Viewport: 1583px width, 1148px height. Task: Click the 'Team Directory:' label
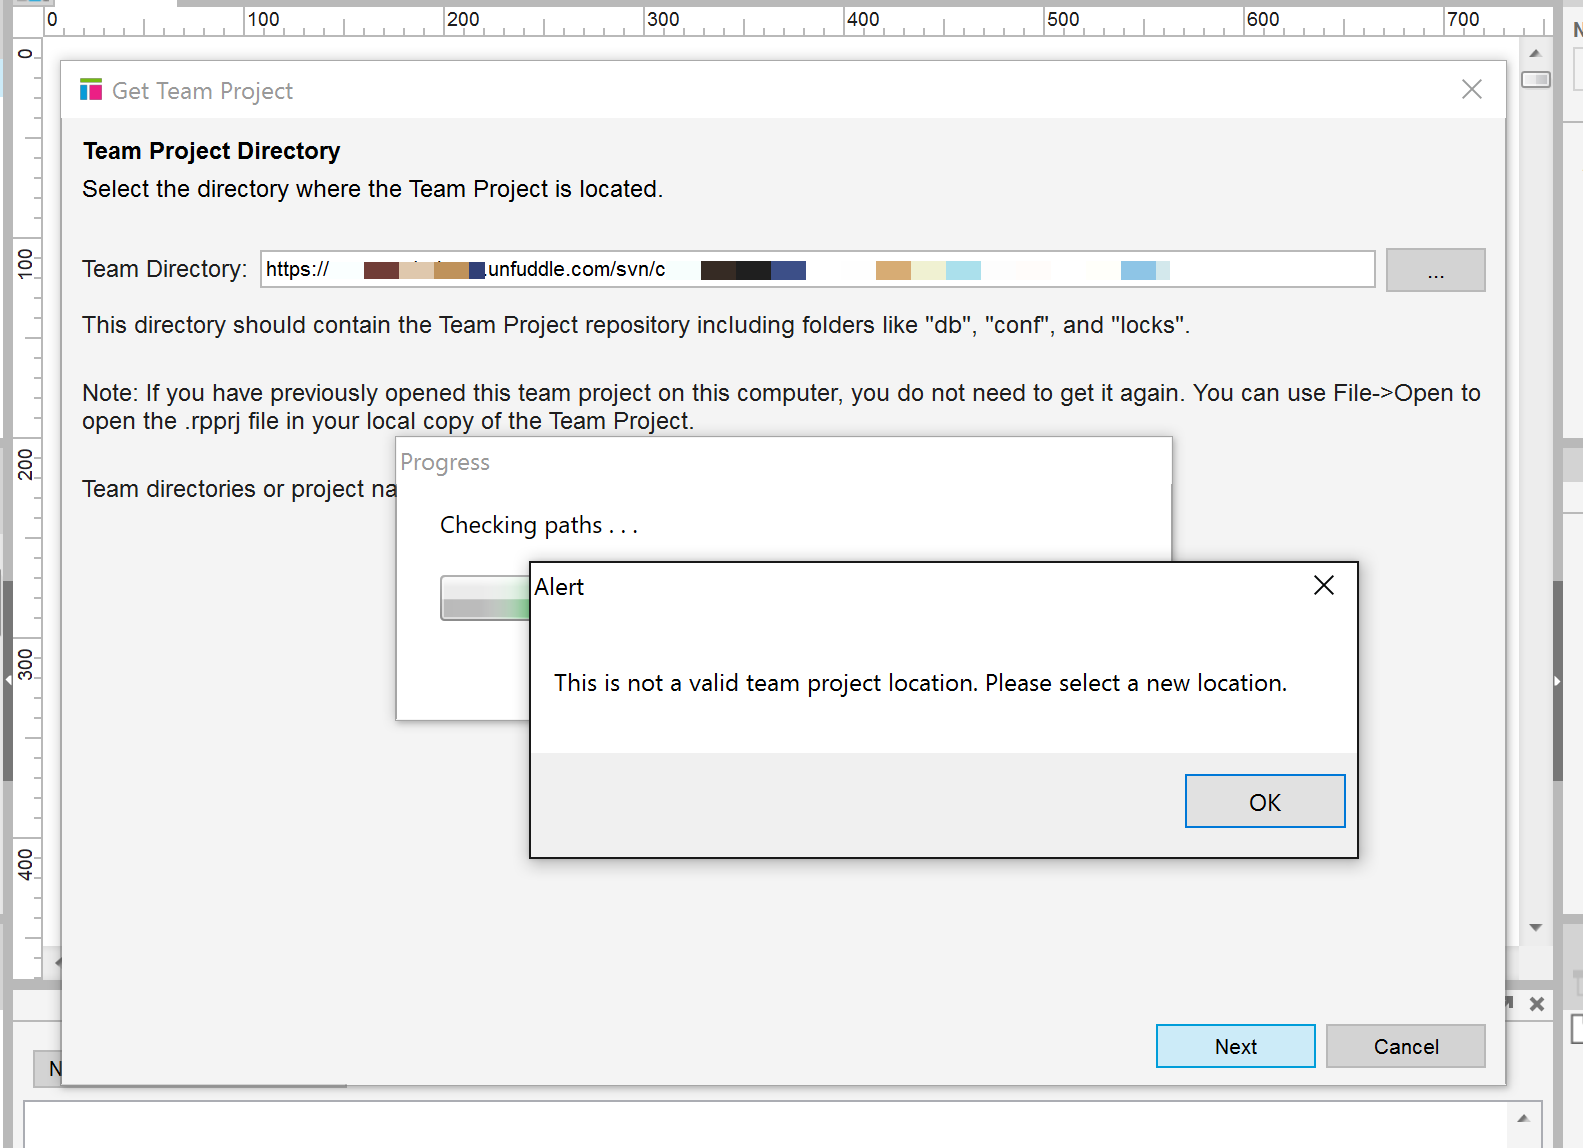(164, 269)
